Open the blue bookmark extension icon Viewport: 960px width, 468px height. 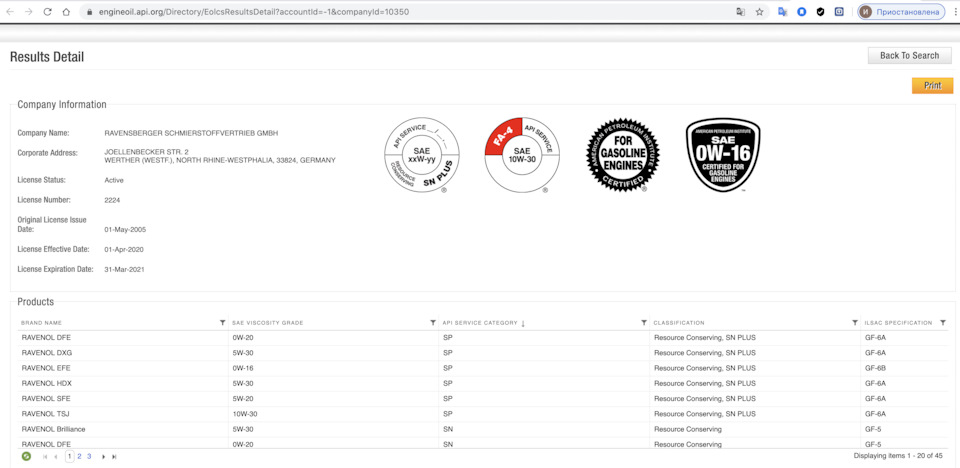point(801,12)
